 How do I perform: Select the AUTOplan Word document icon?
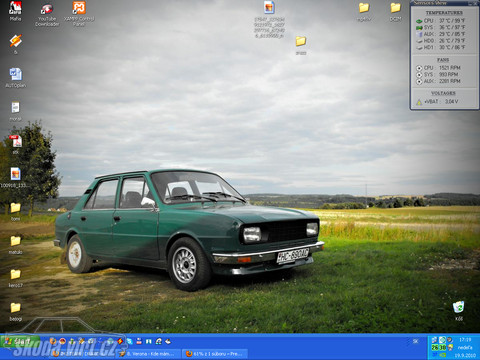[15, 78]
